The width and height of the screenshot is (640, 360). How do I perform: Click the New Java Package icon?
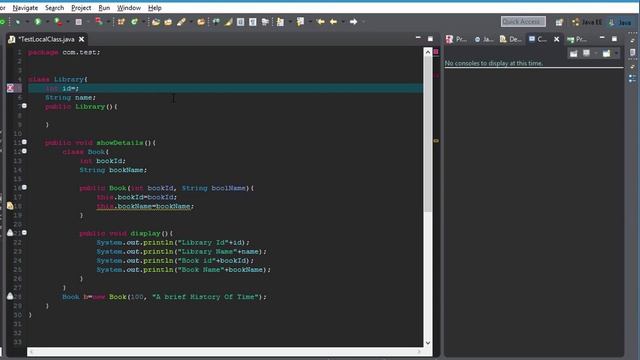(121, 22)
